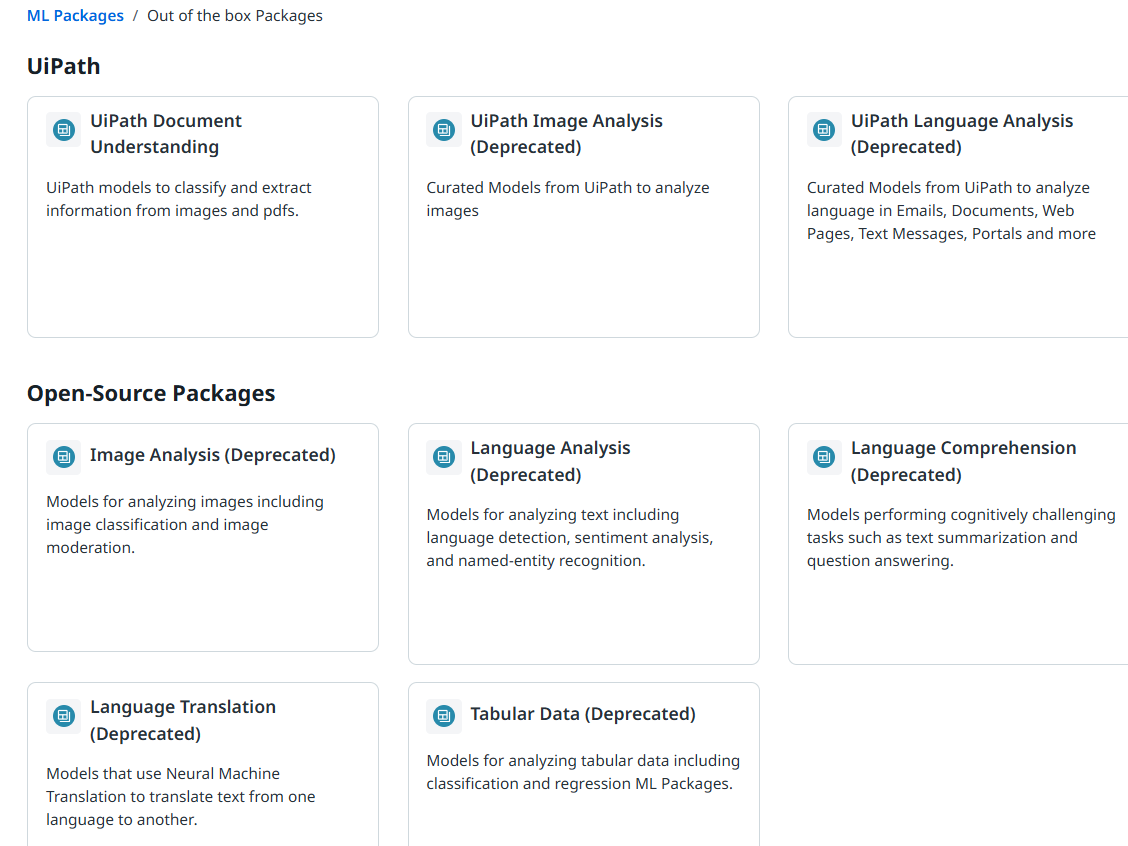Click description about sentiment analysis and named-entity recognition

[570, 537]
